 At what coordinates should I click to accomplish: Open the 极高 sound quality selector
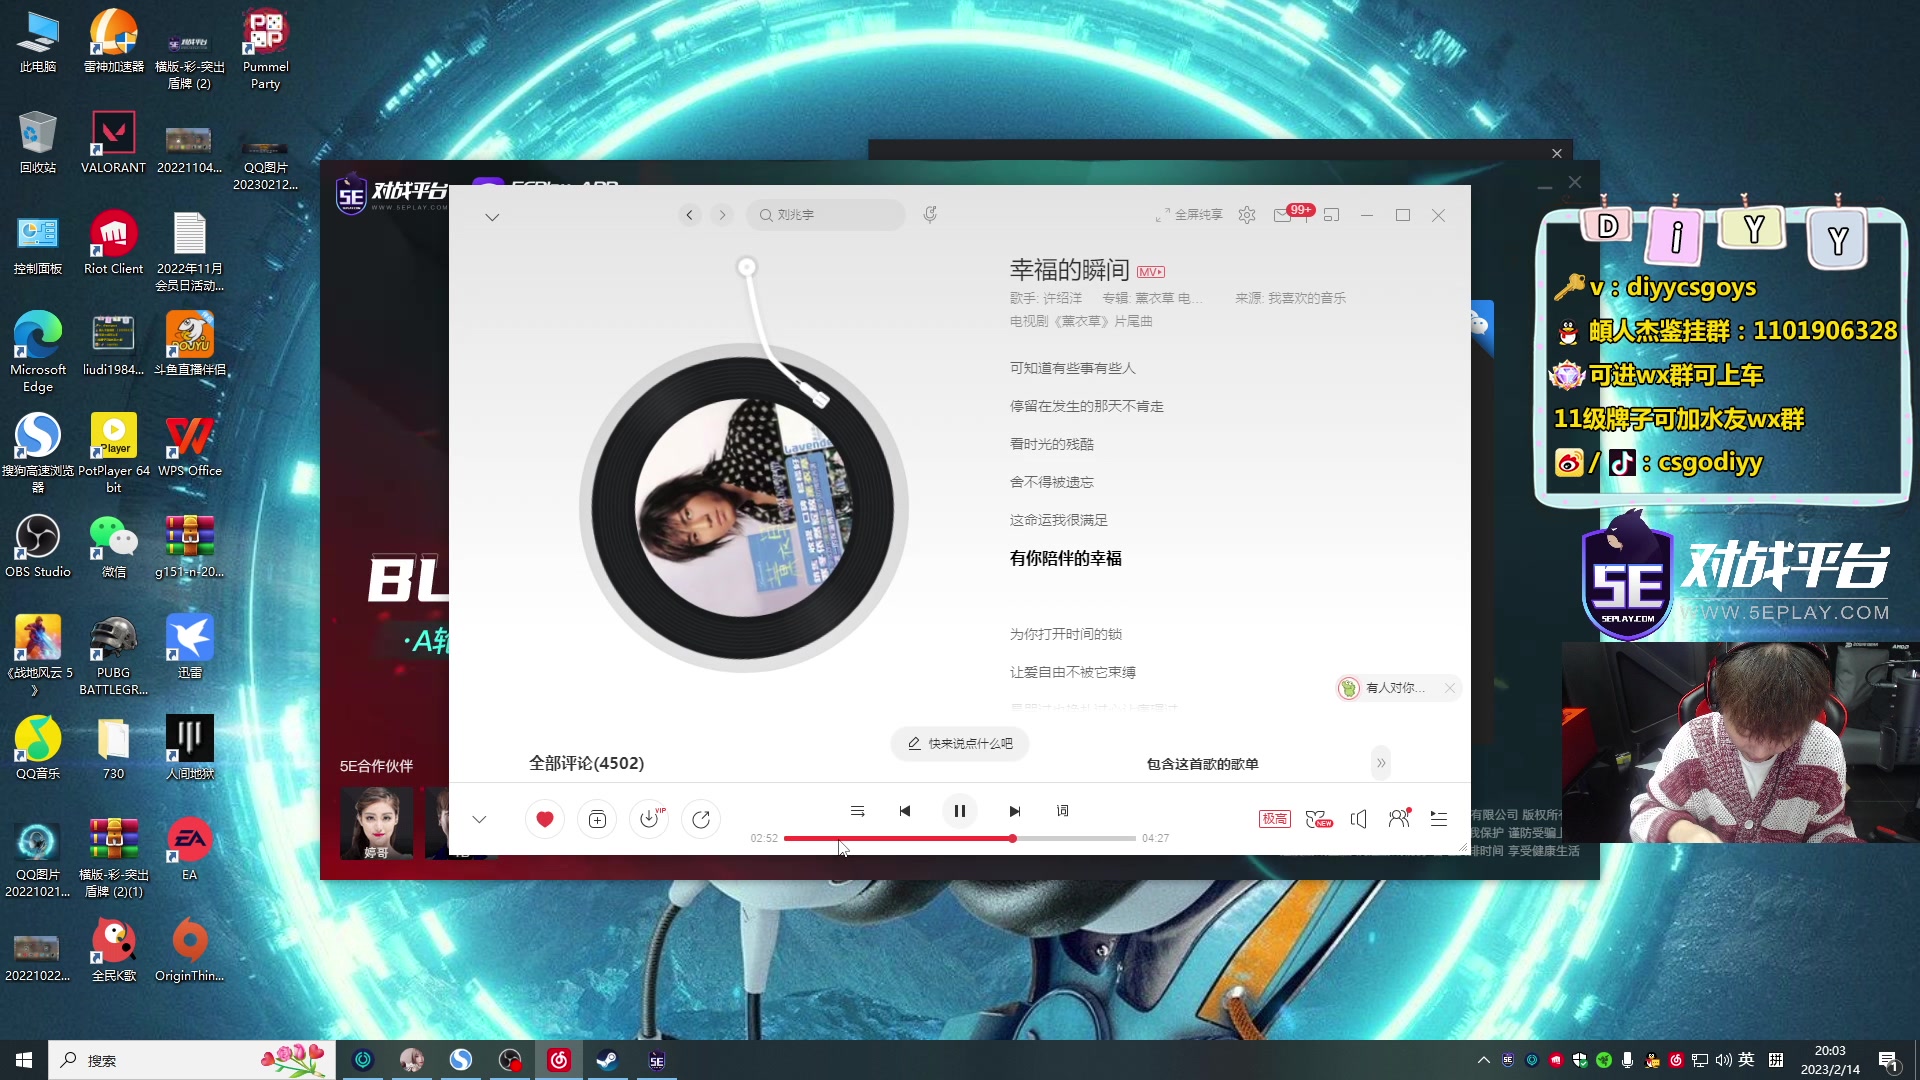coord(1274,819)
